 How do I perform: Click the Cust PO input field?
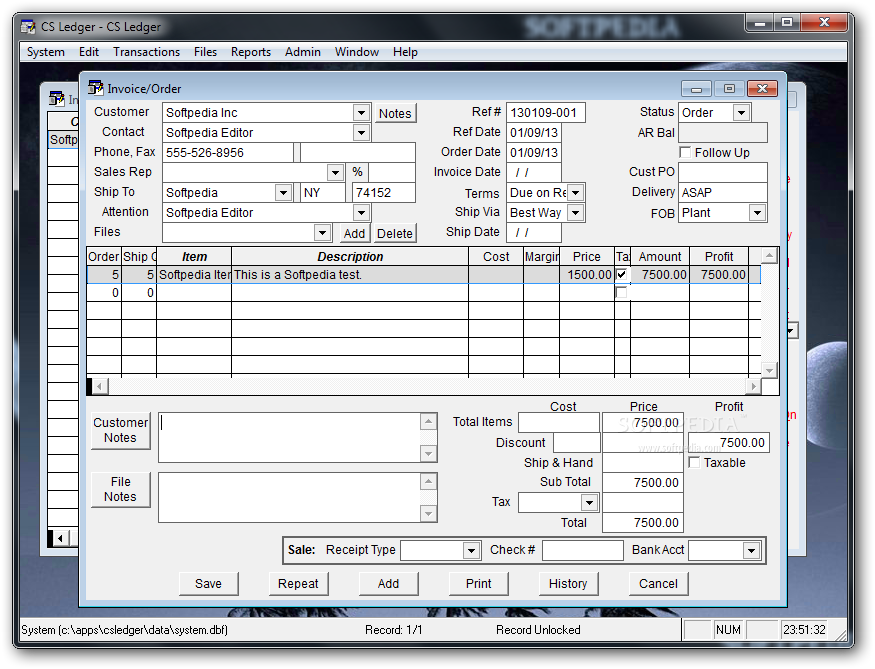pyautogui.click(x=723, y=172)
